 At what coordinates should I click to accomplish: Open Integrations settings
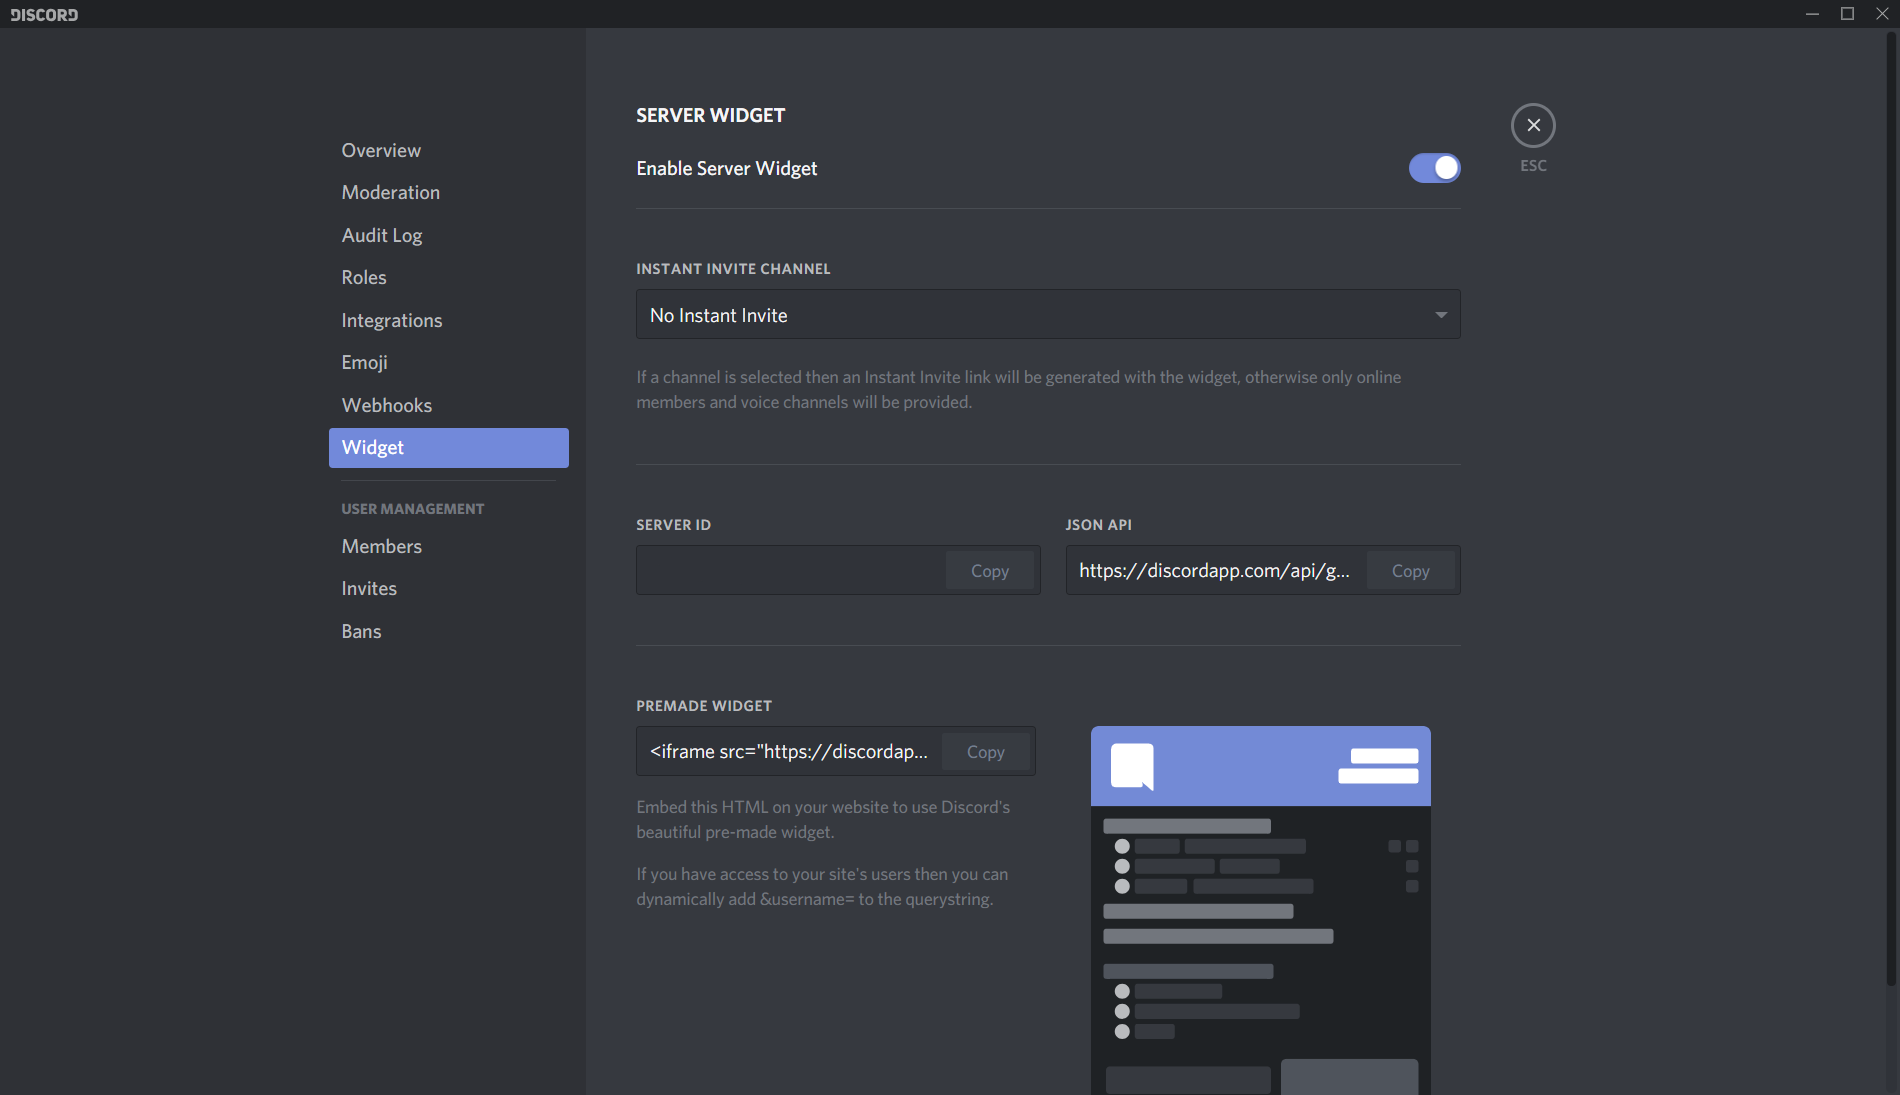click(449, 320)
